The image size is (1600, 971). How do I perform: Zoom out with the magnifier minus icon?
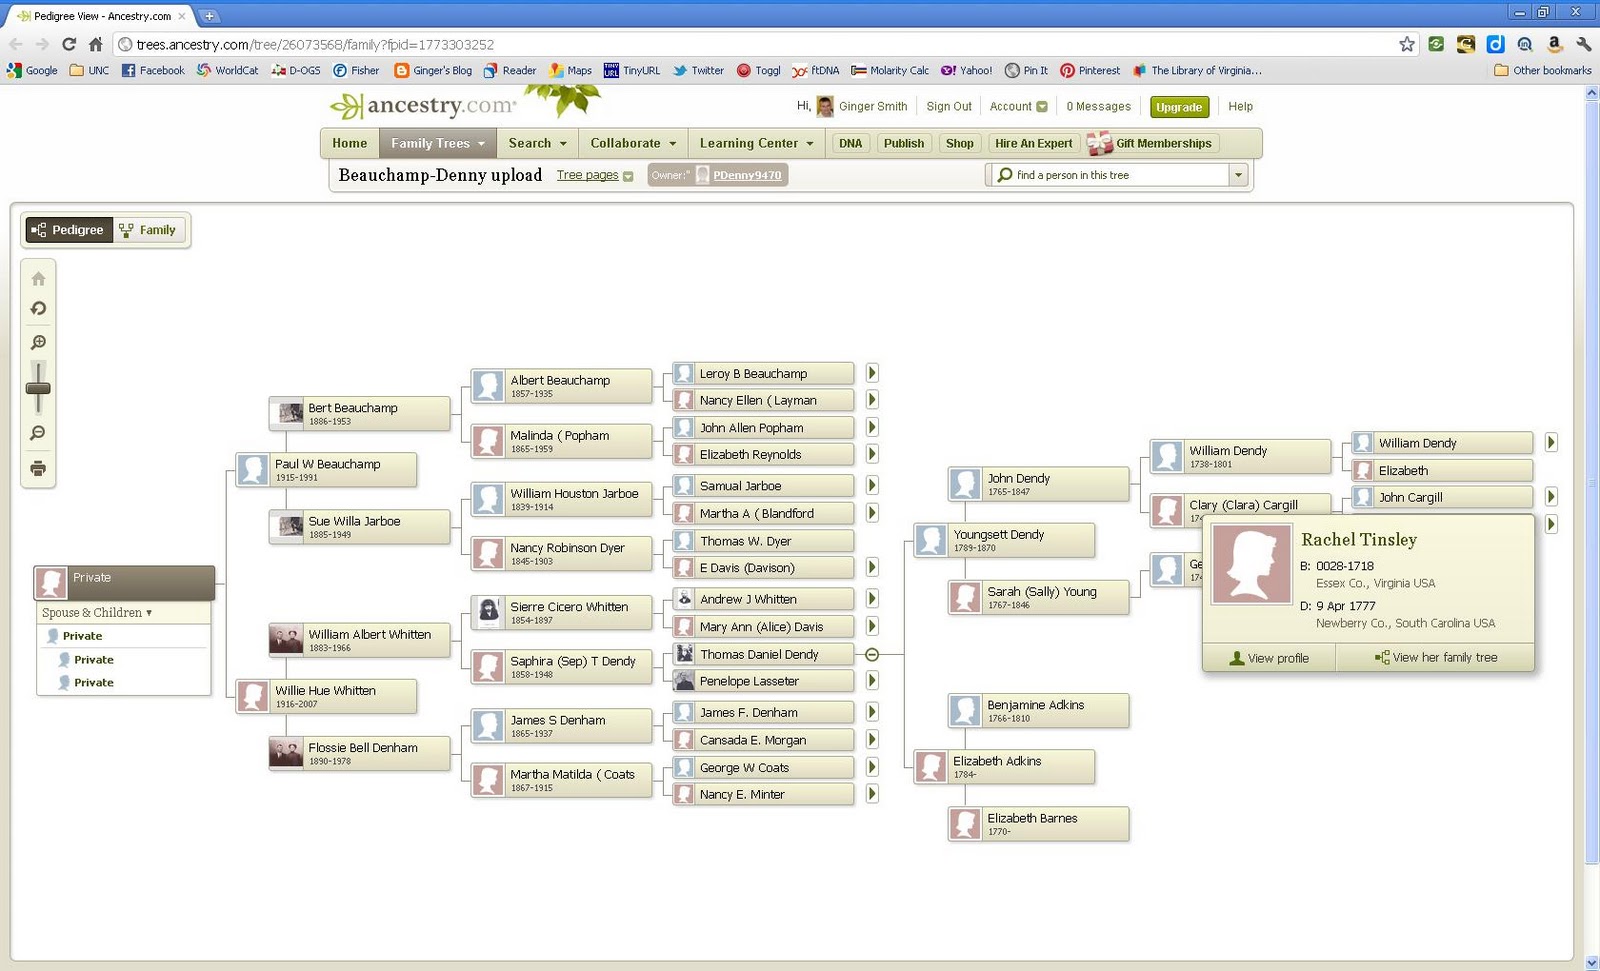pyautogui.click(x=38, y=433)
